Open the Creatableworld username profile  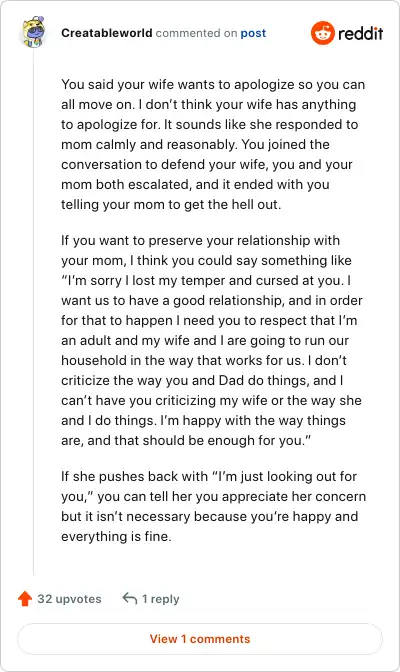[107, 33]
